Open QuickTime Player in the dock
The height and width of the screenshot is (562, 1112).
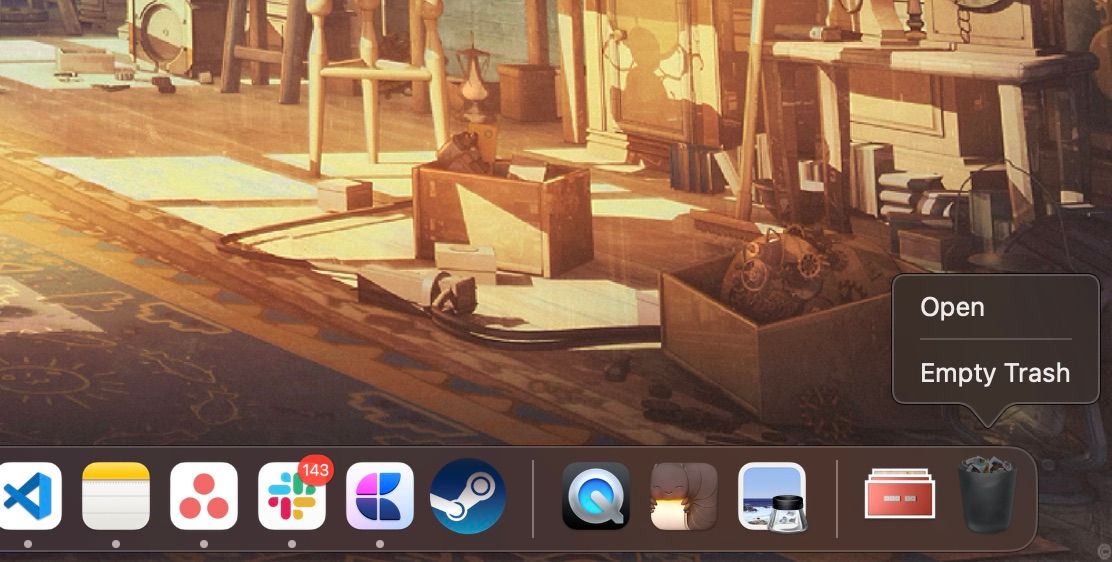click(596, 496)
